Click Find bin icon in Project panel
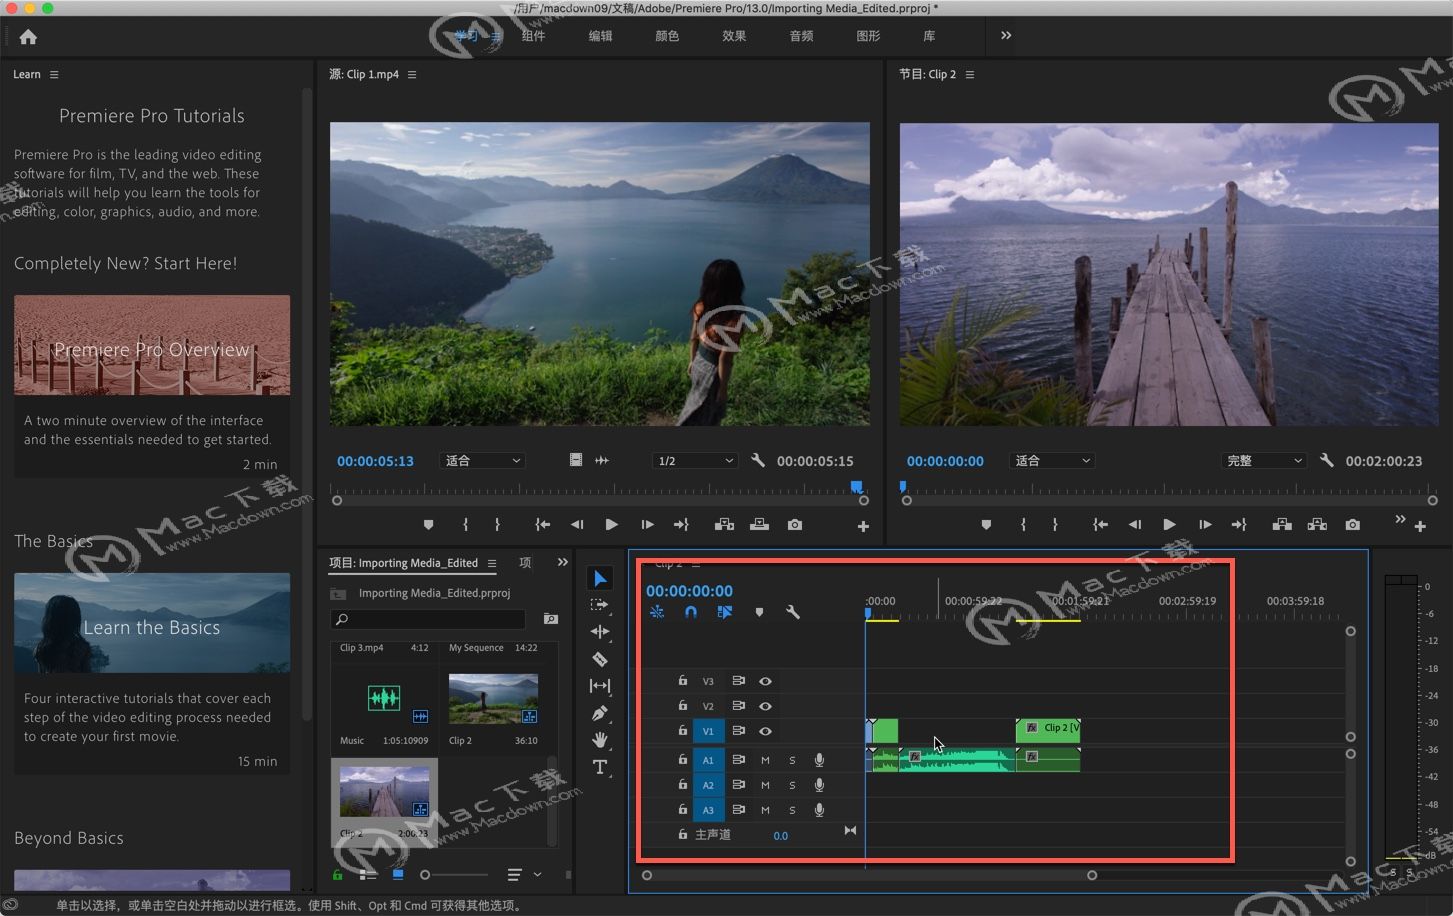 (x=550, y=619)
